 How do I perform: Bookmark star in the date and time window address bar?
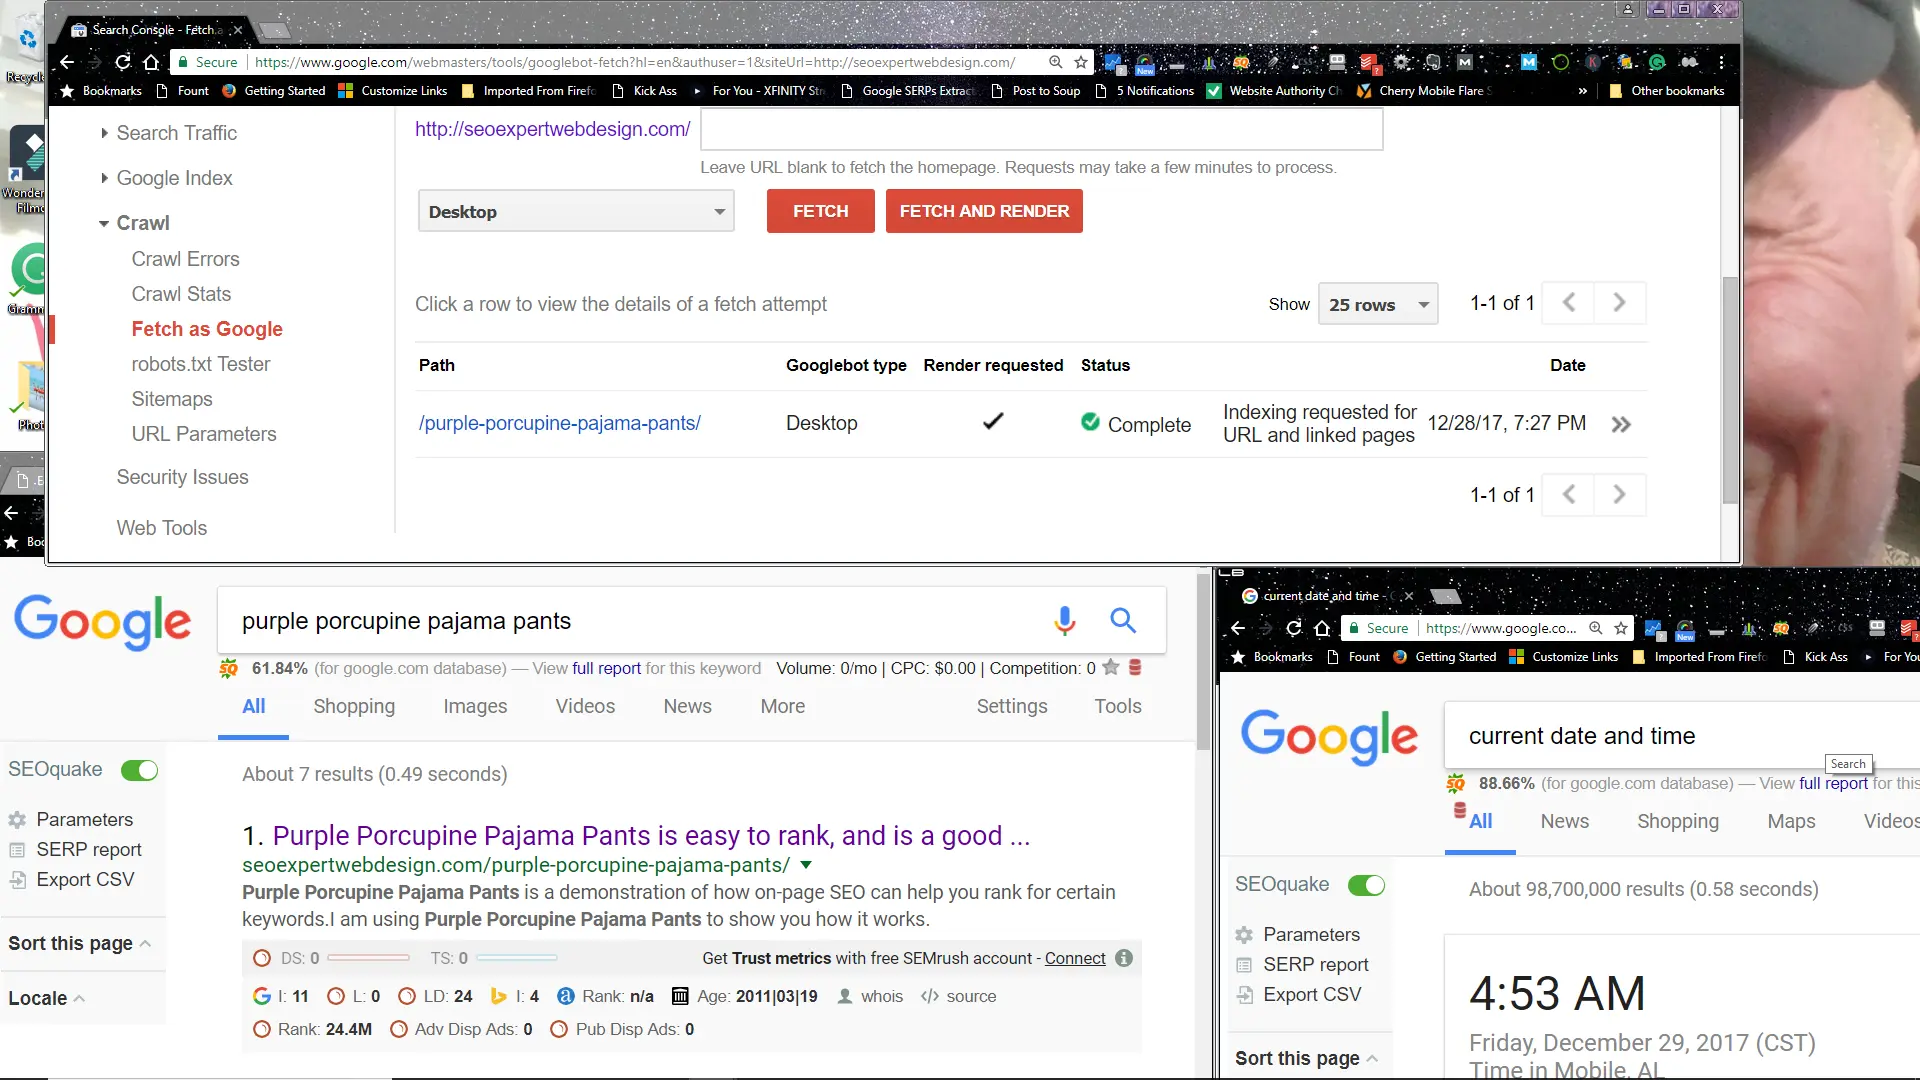[1621, 628]
